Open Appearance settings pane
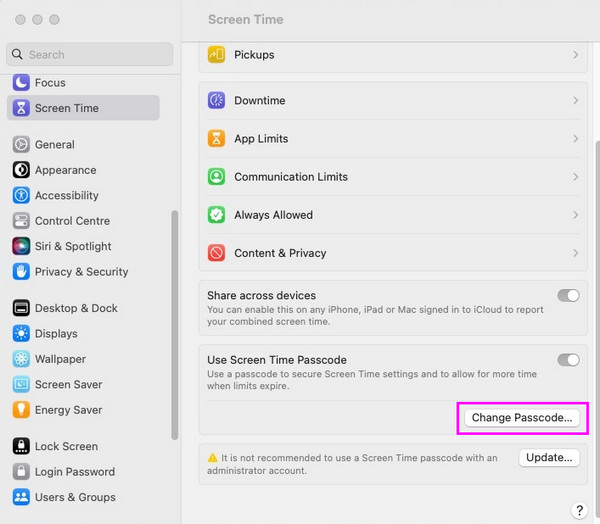The height and width of the screenshot is (524, 600). pos(83,170)
